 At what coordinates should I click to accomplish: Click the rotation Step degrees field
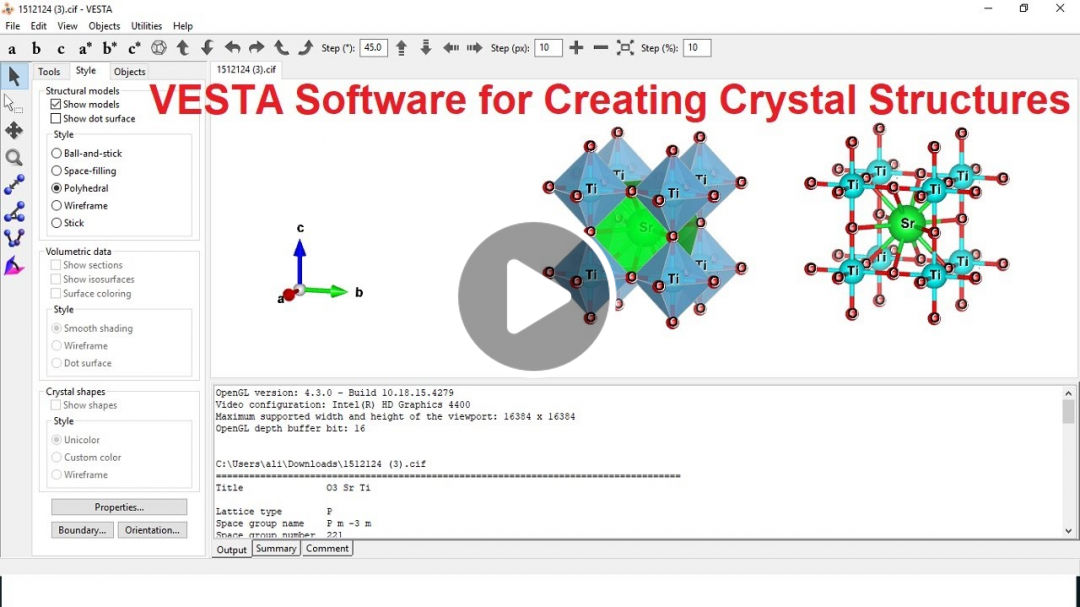point(373,48)
